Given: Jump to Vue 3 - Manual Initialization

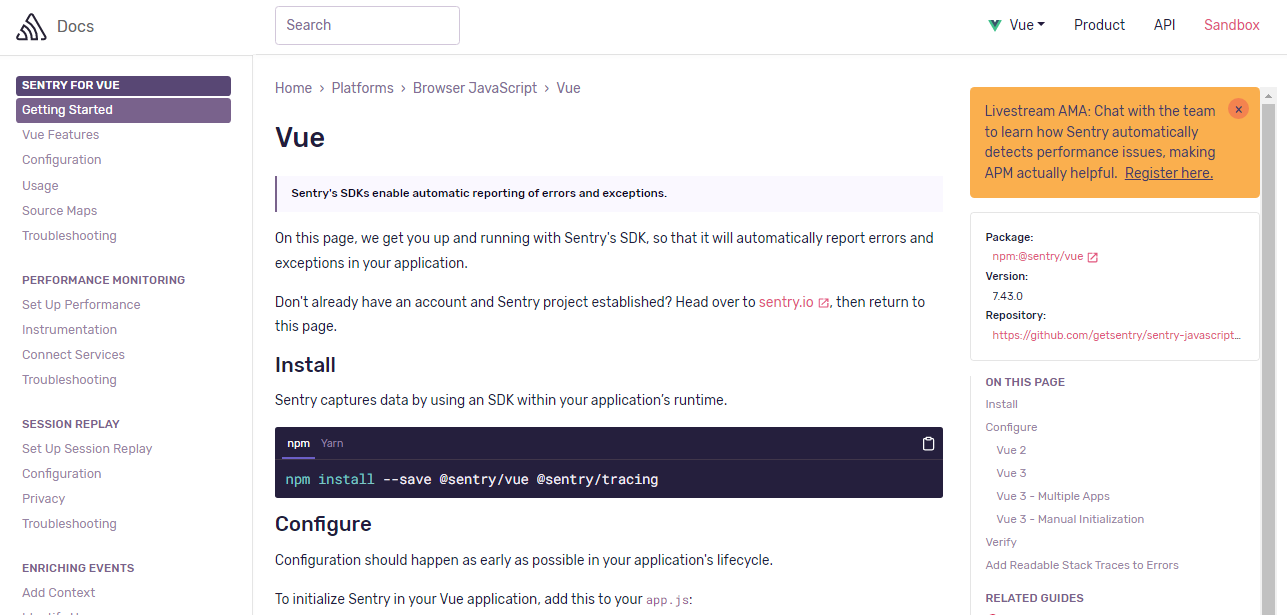Looking at the screenshot, I should (1070, 520).
